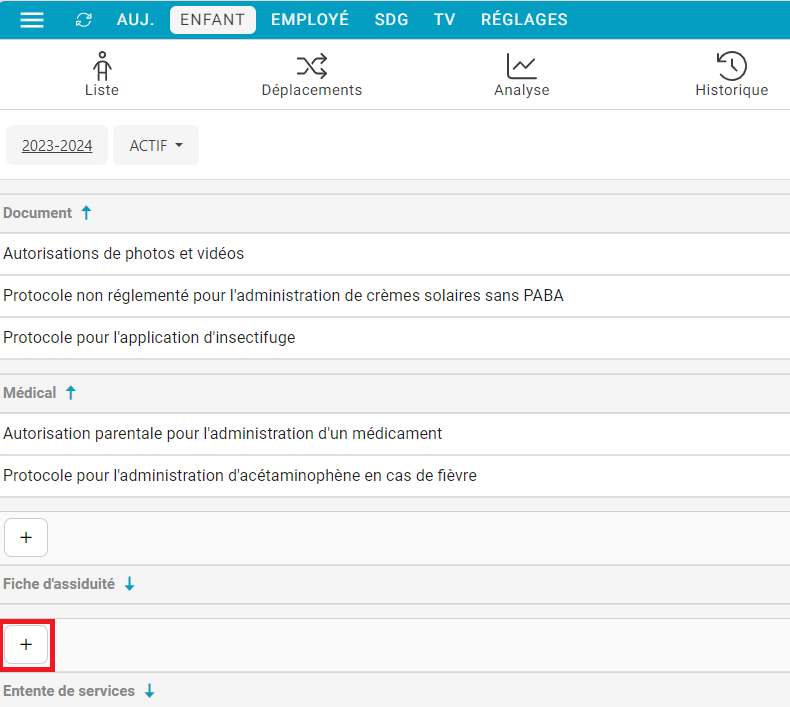Image resolution: width=790 pixels, height=707 pixels.
Task: Open Autorisations de photos et vidéos
Action: (x=395, y=253)
